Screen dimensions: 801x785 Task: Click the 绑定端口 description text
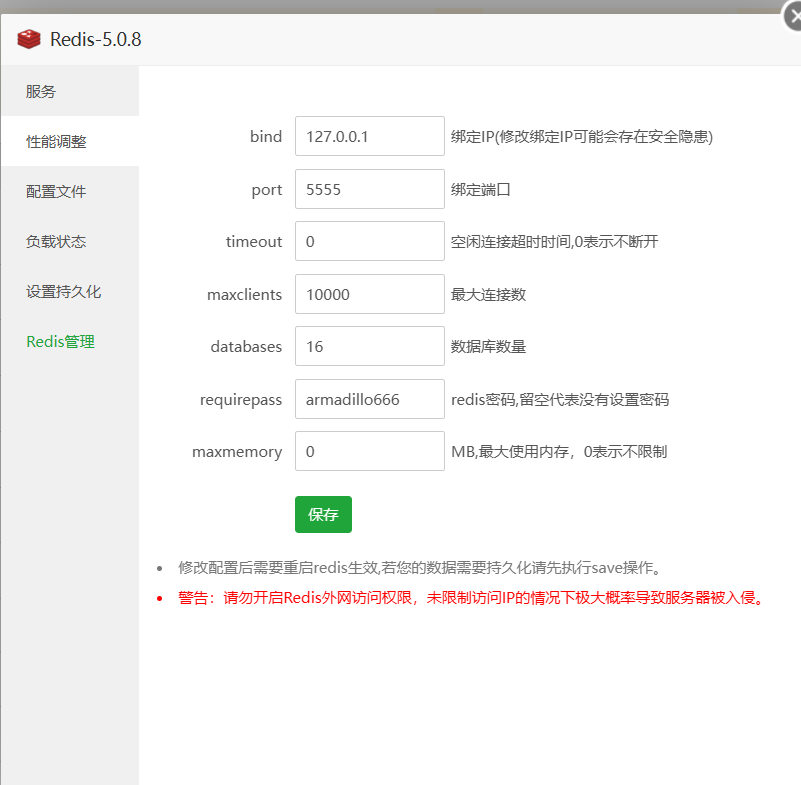pyautogui.click(x=481, y=189)
